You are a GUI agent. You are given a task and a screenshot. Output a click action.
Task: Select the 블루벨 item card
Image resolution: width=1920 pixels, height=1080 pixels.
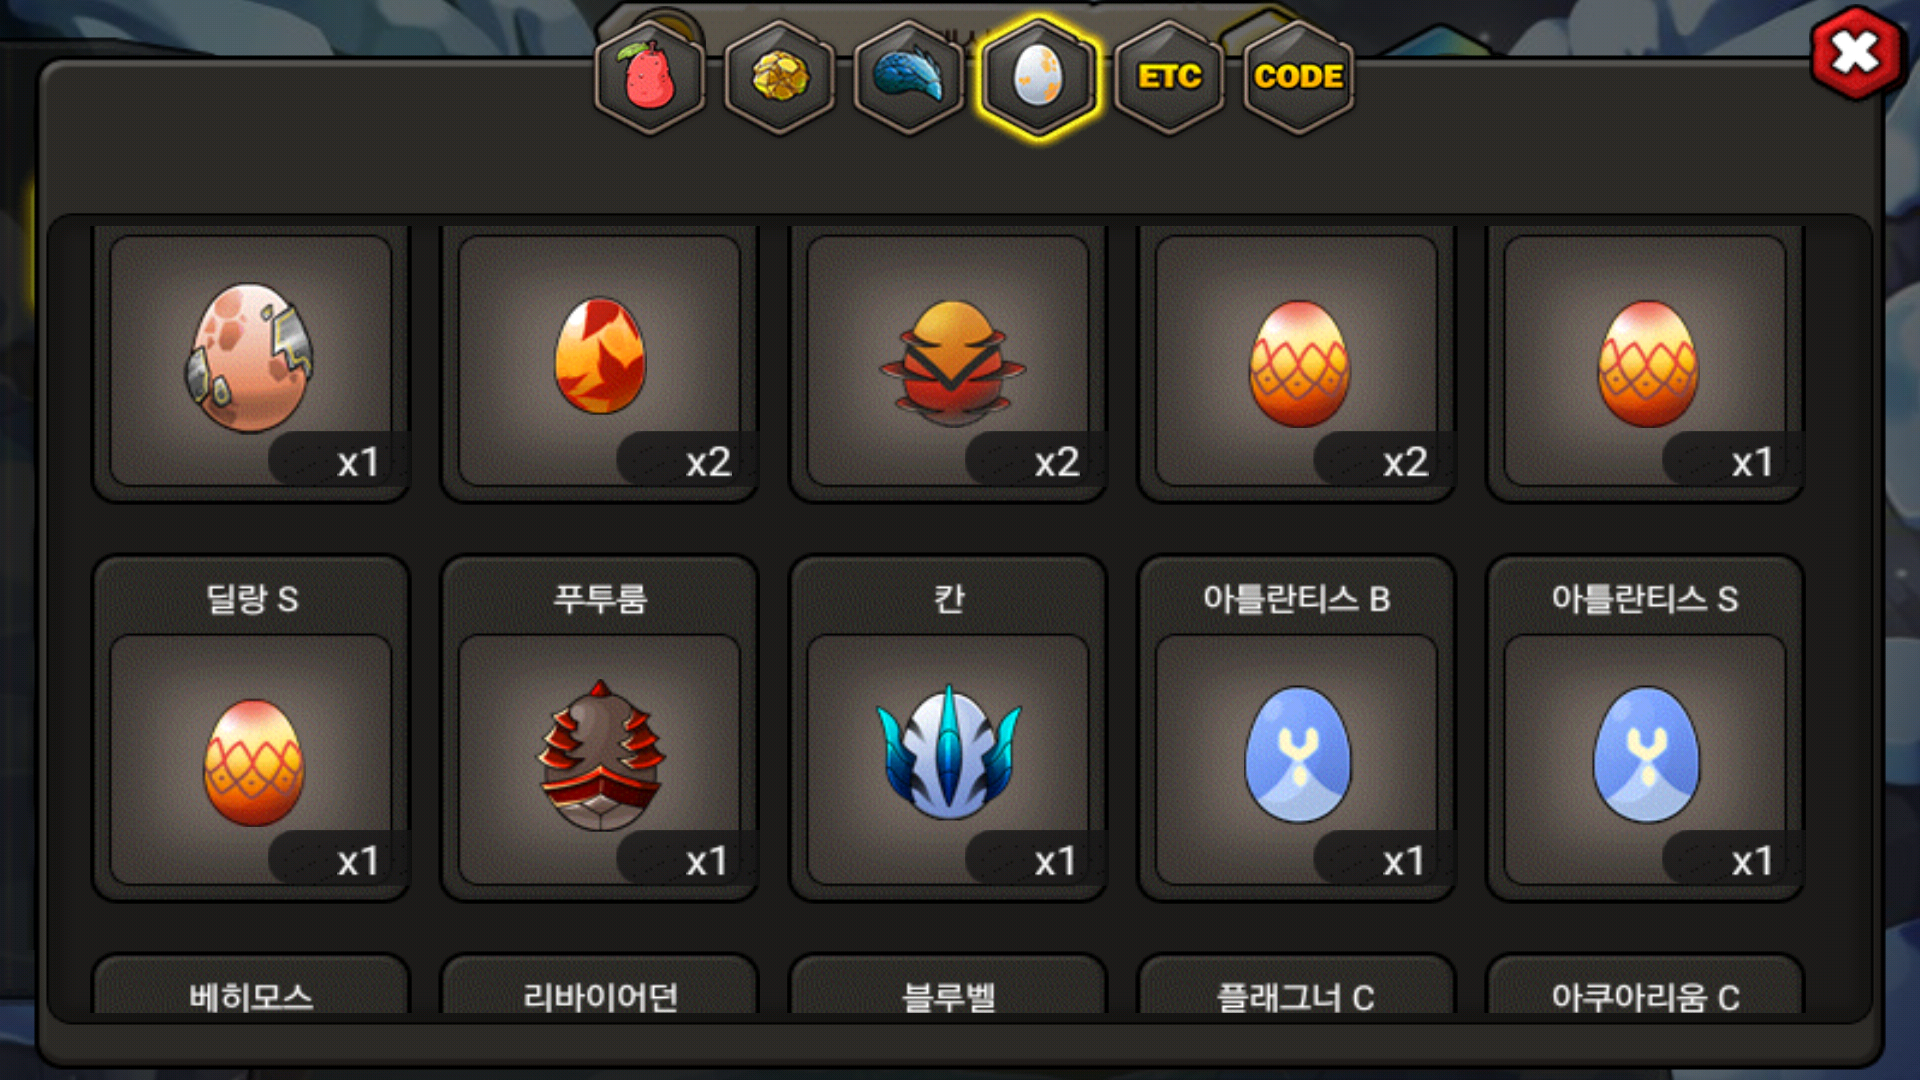948,985
